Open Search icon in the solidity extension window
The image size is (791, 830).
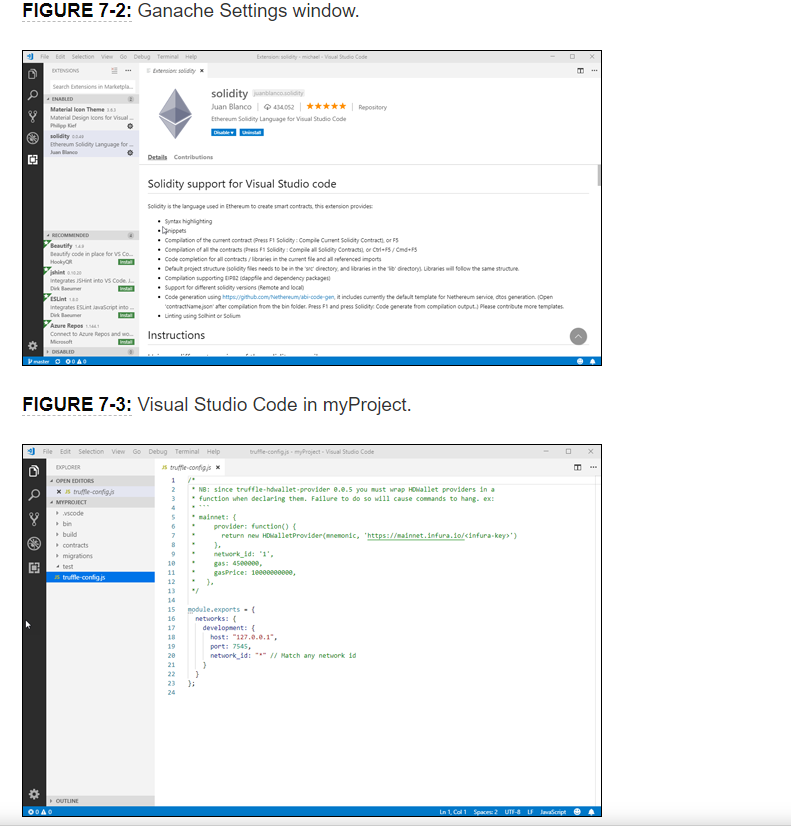click(x=33, y=95)
